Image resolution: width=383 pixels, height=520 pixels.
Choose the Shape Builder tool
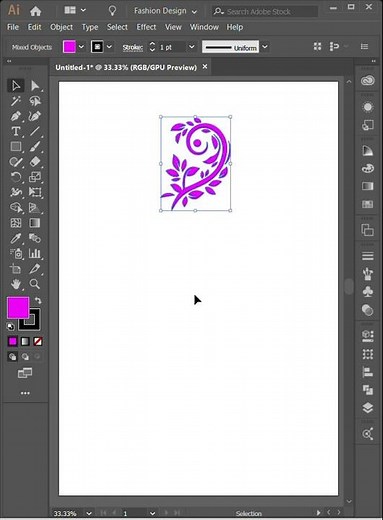pyautogui.click(x=16, y=208)
